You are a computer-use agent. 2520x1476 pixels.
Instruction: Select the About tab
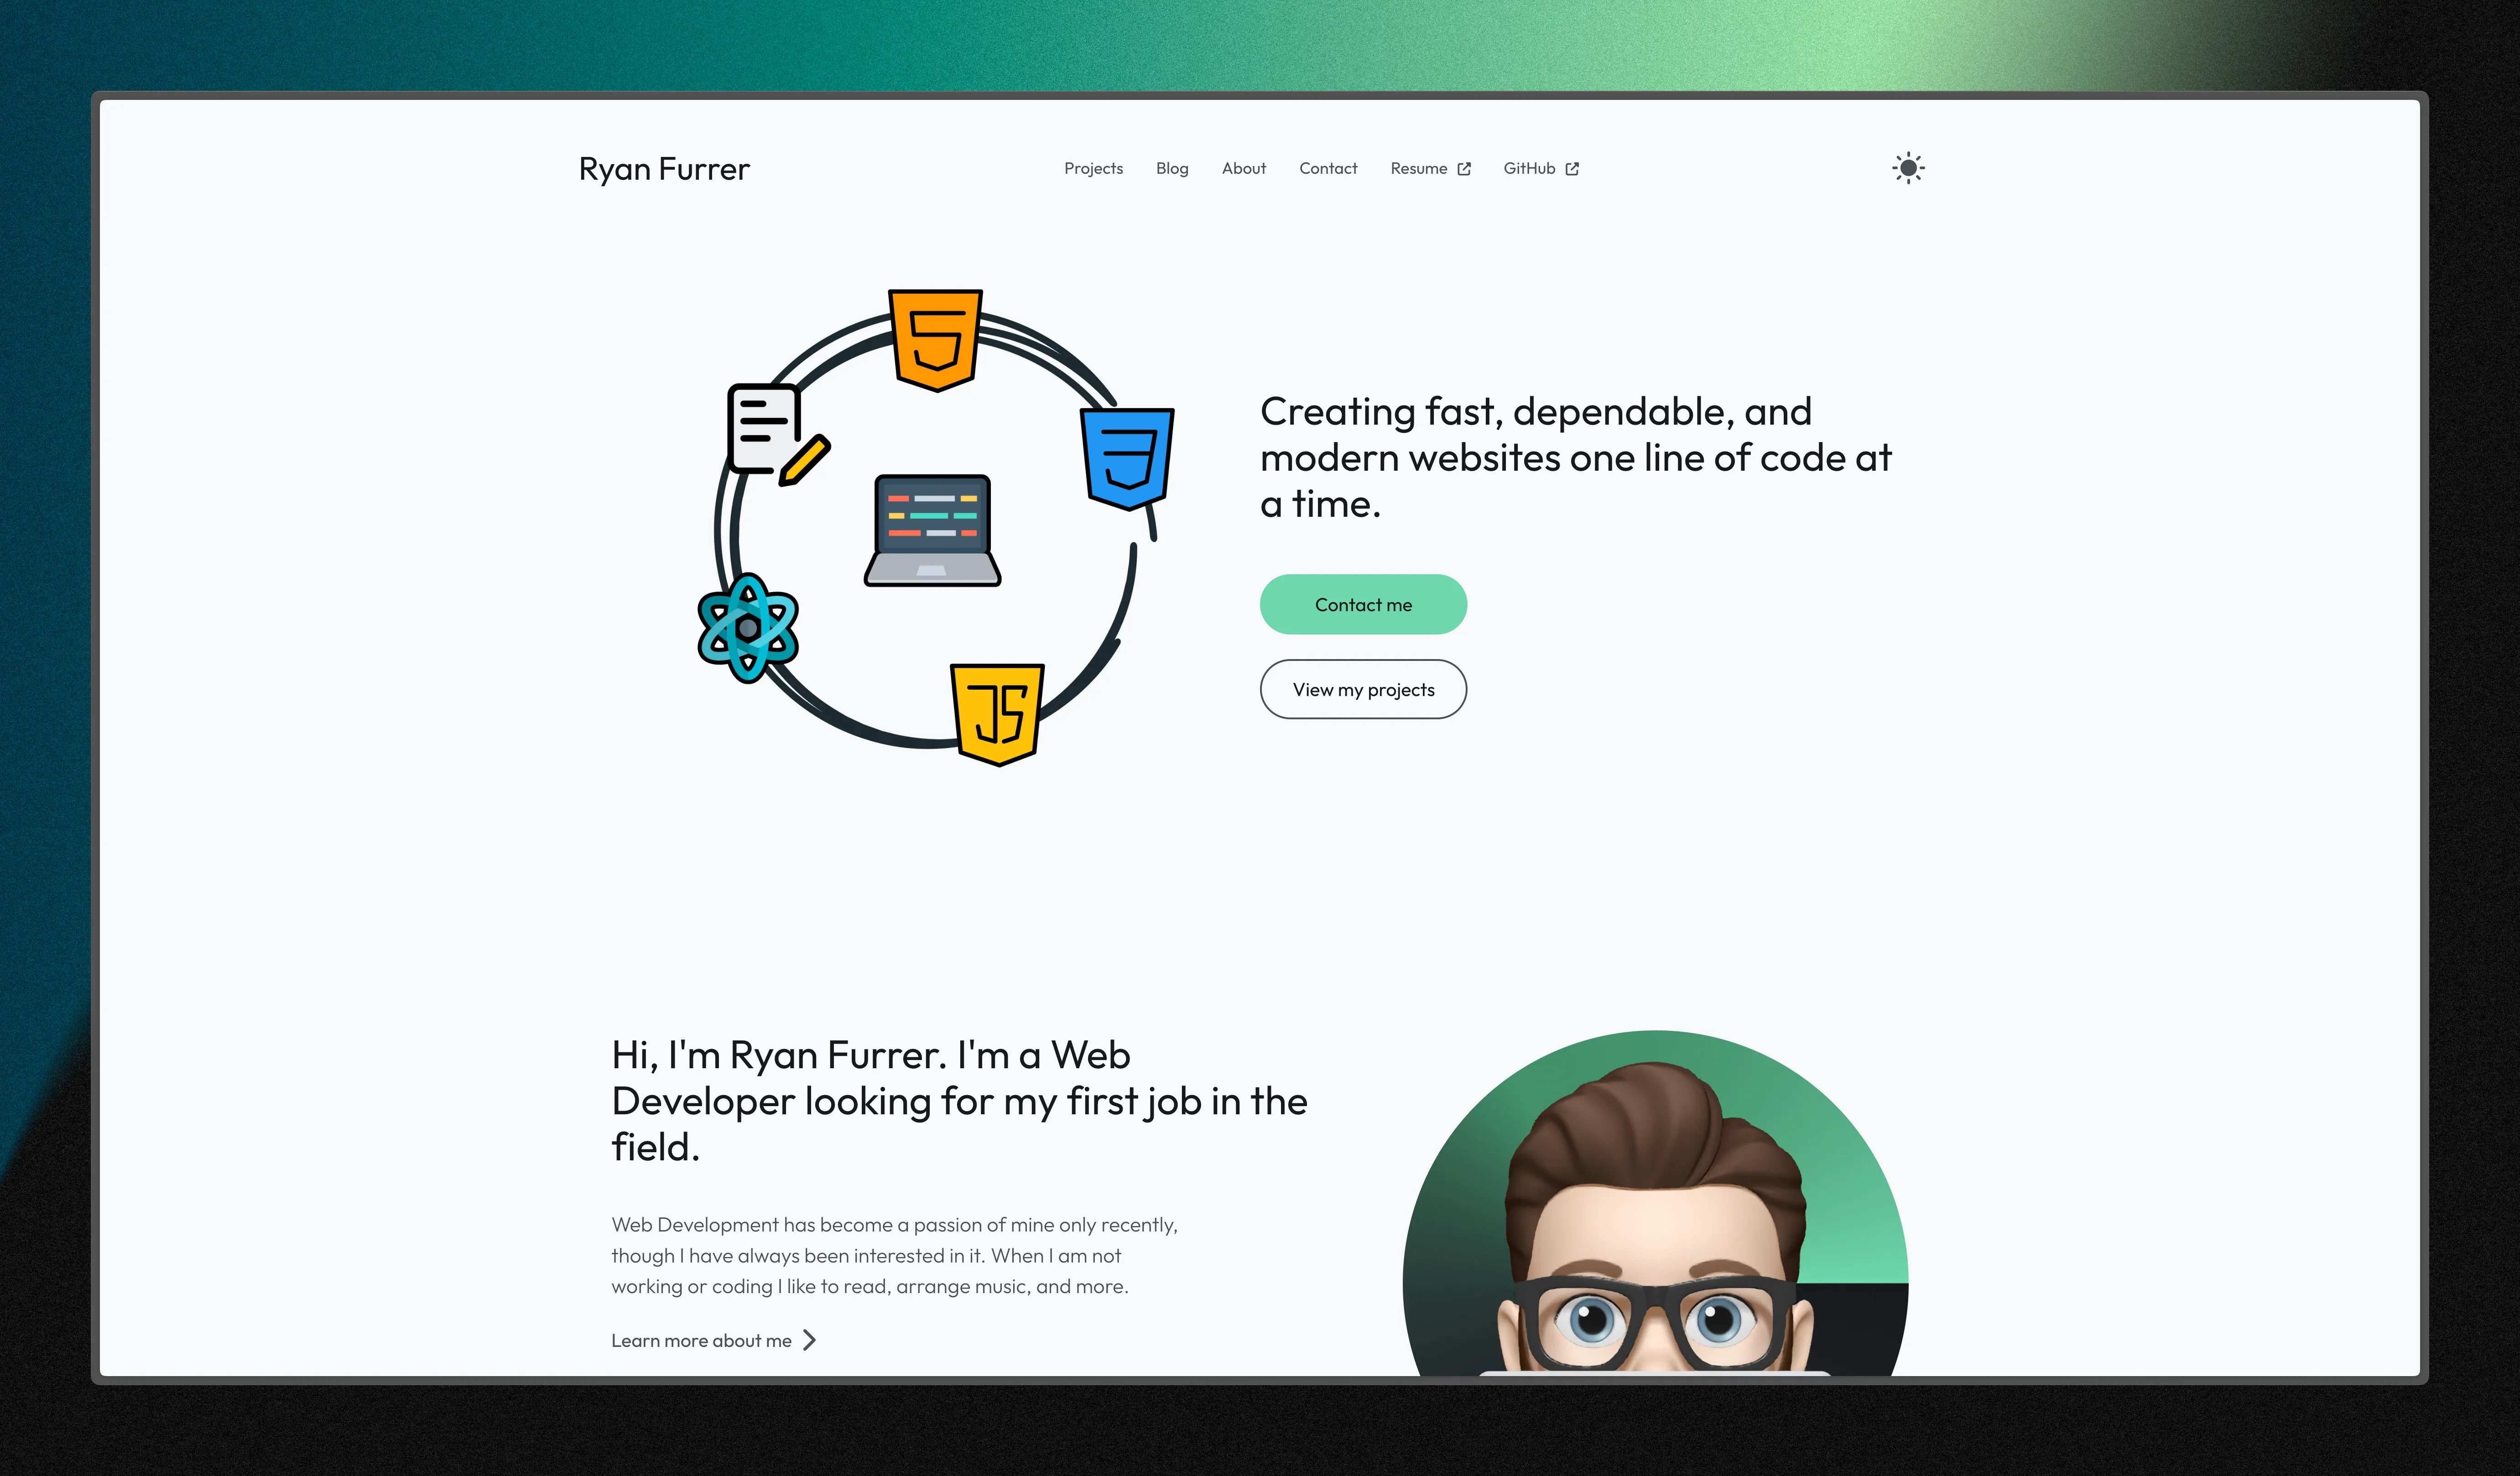pyautogui.click(x=1244, y=167)
